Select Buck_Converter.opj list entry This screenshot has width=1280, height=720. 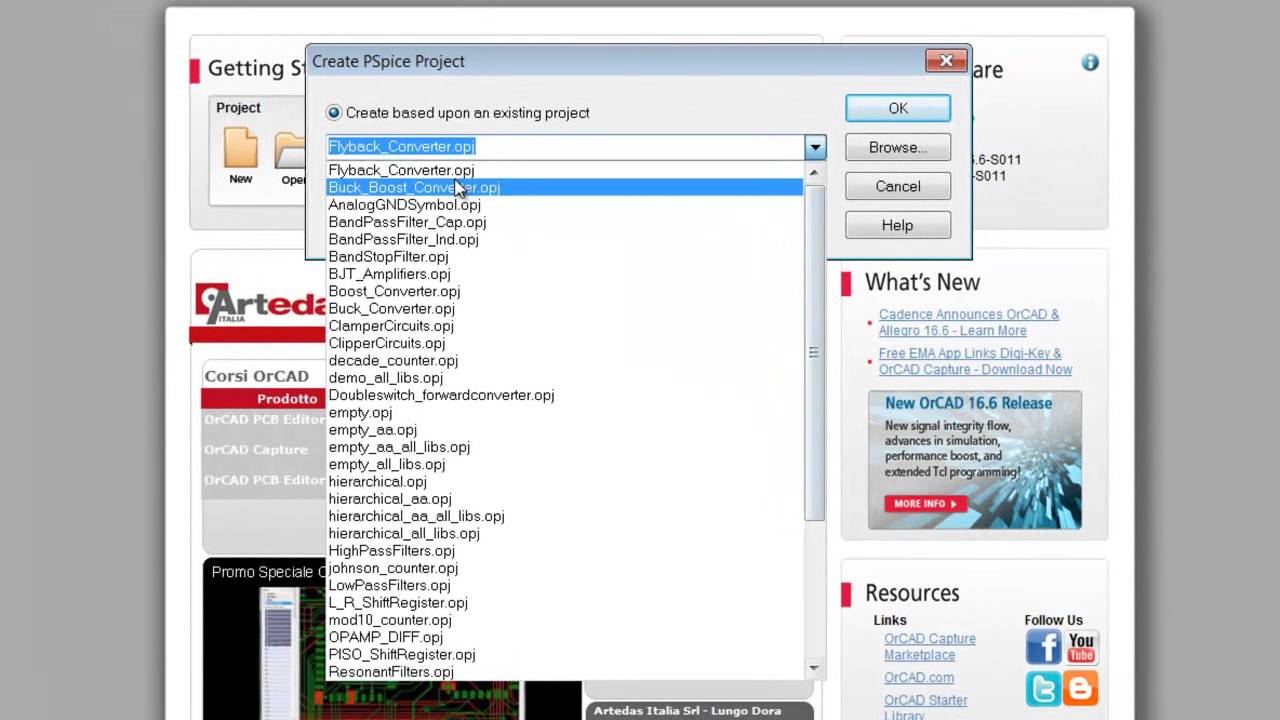pyautogui.click(x=565, y=308)
